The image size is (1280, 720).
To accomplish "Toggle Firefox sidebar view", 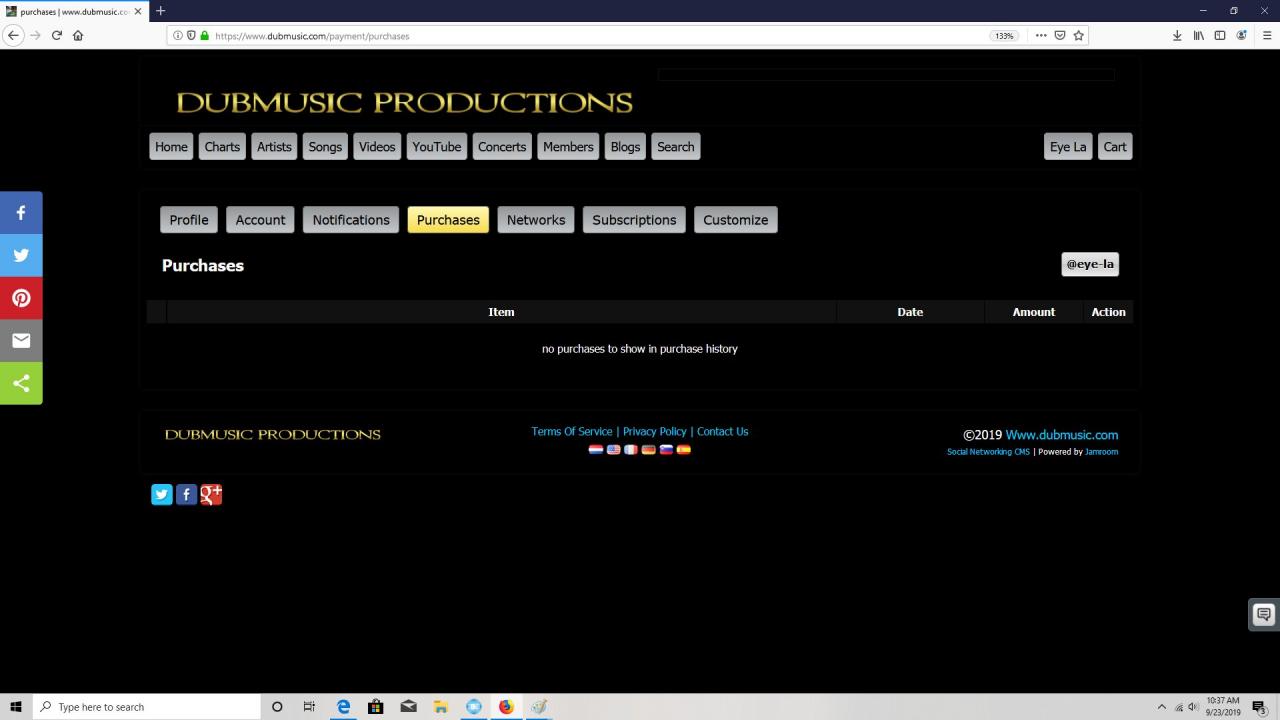I will pyautogui.click(x=1220, y=35).
